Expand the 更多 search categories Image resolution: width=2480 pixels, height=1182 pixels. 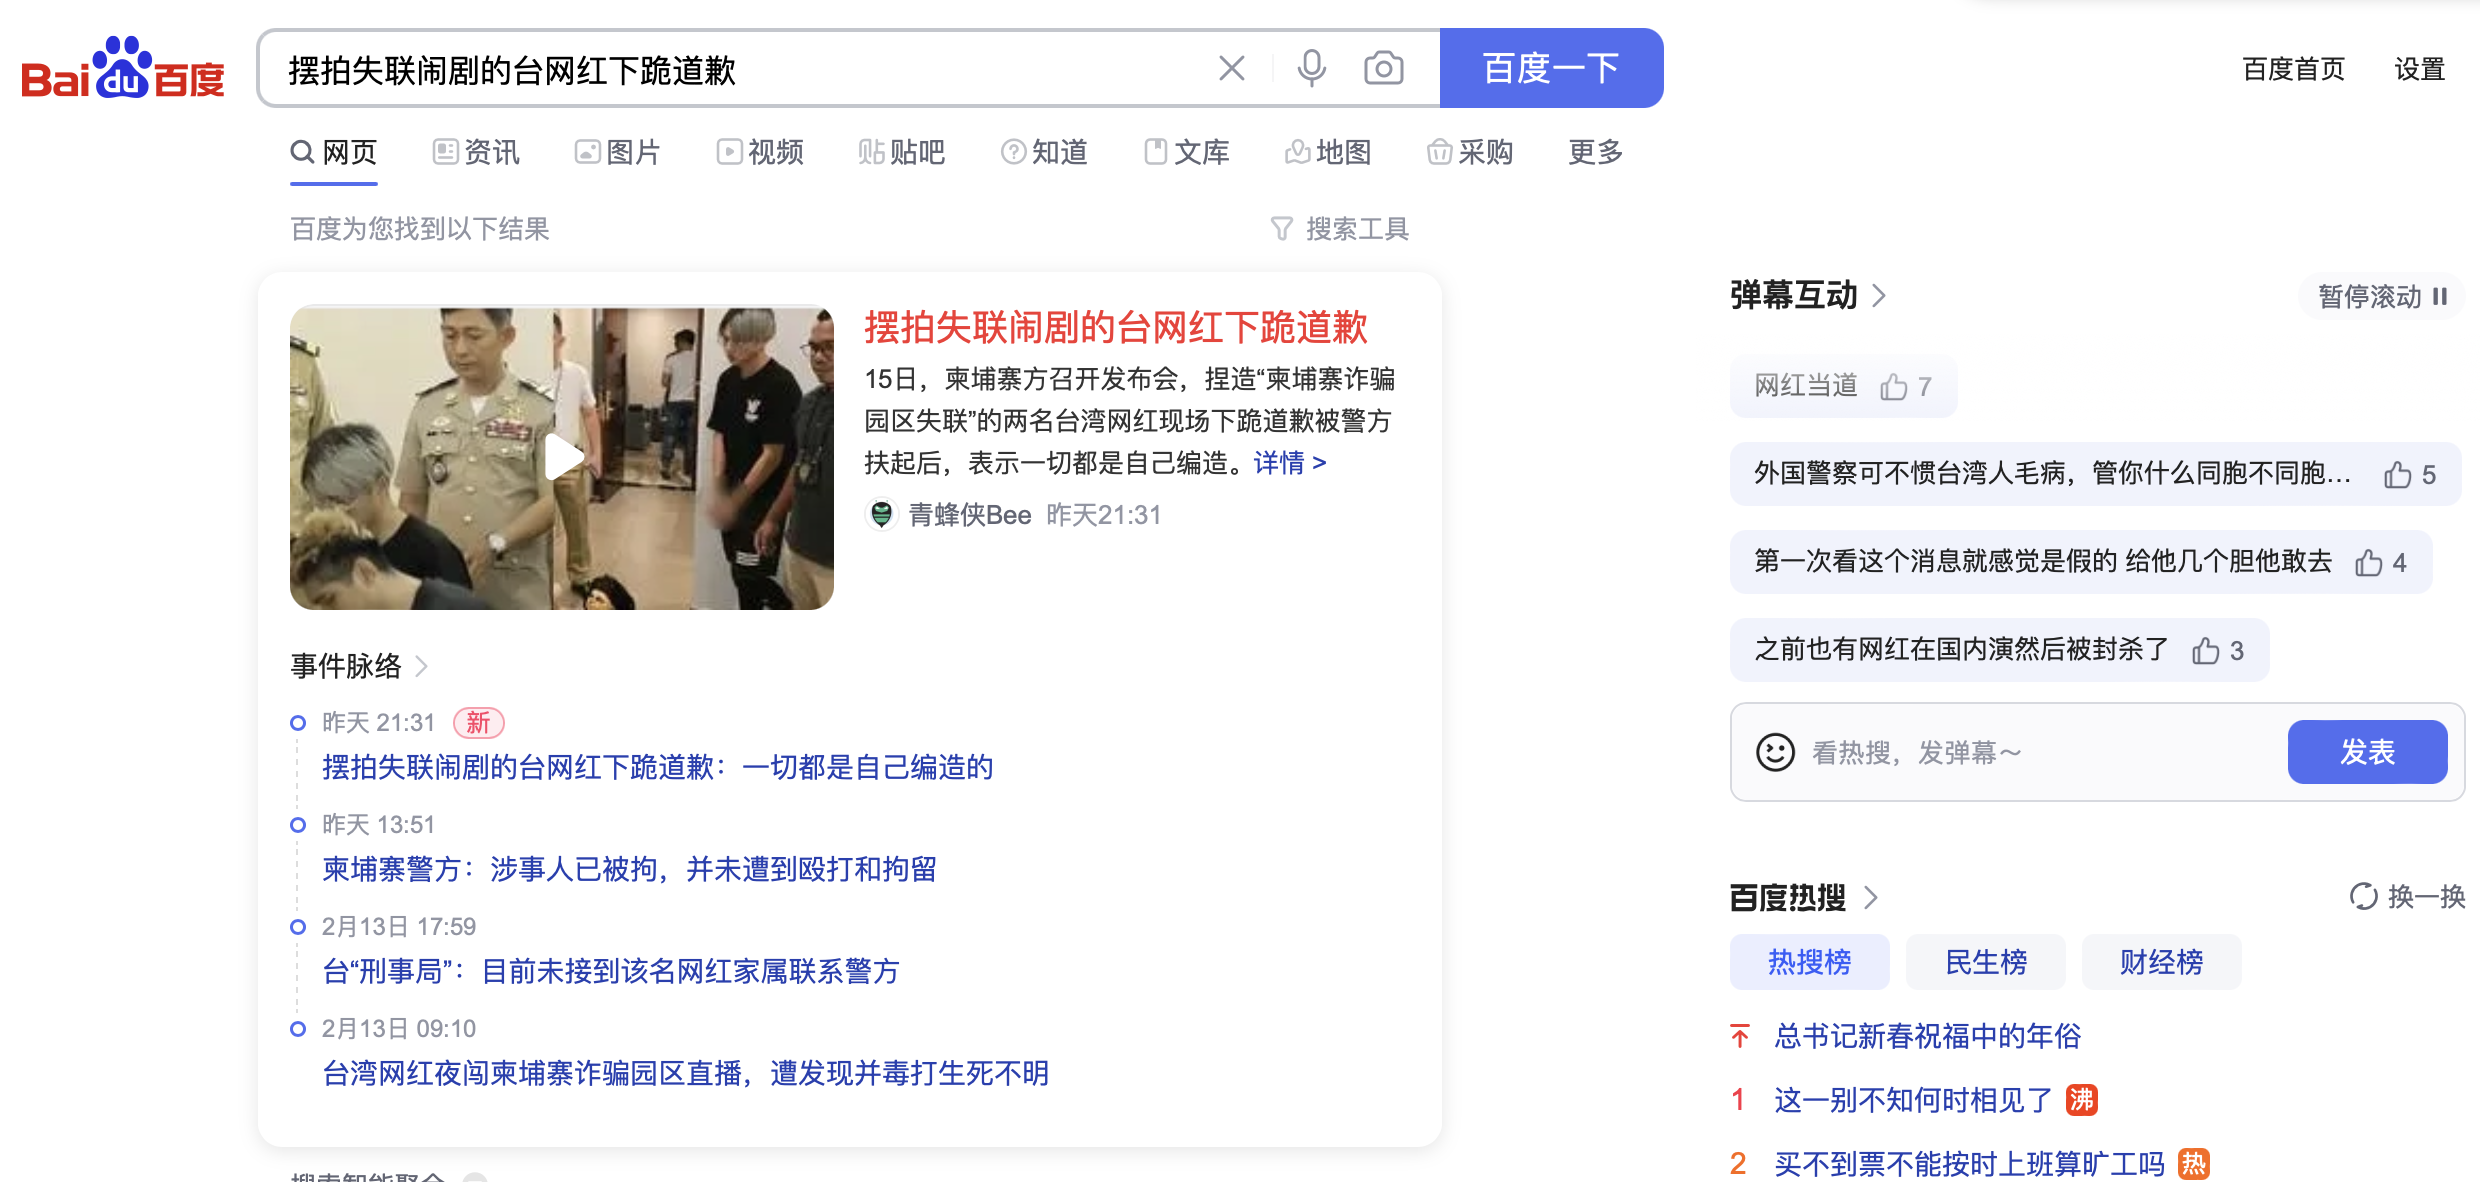click(x=1595, y=152)
